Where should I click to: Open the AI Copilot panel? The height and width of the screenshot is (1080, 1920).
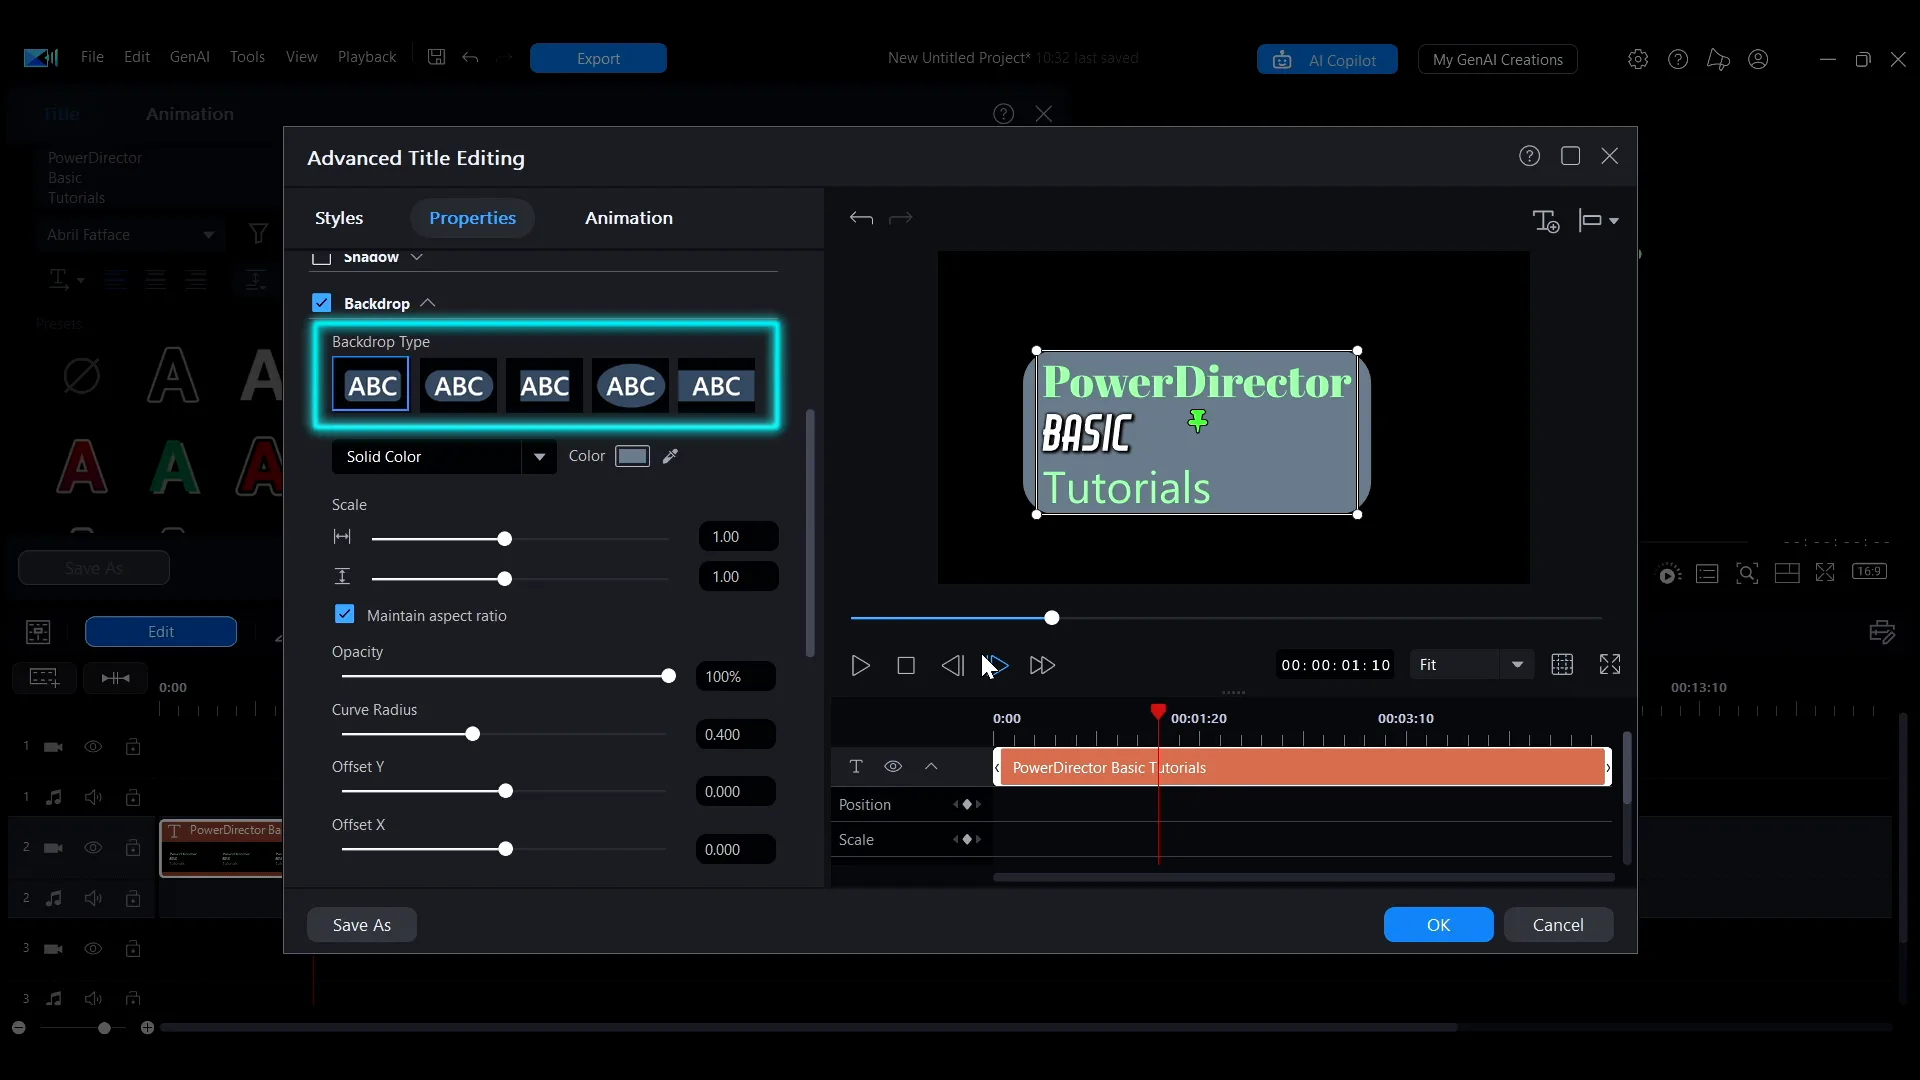coord(1327,60)
